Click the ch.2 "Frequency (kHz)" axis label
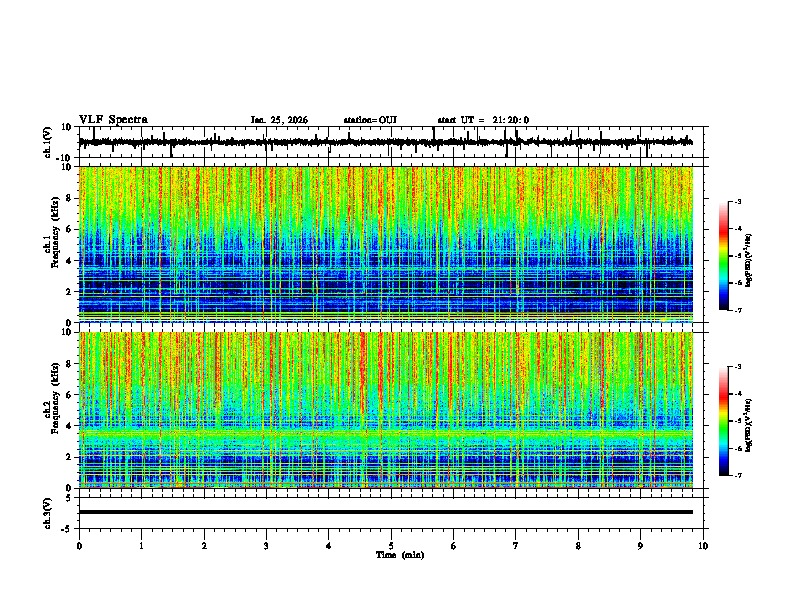Viewport: 792px width, 612px height. tap(54, 398)
